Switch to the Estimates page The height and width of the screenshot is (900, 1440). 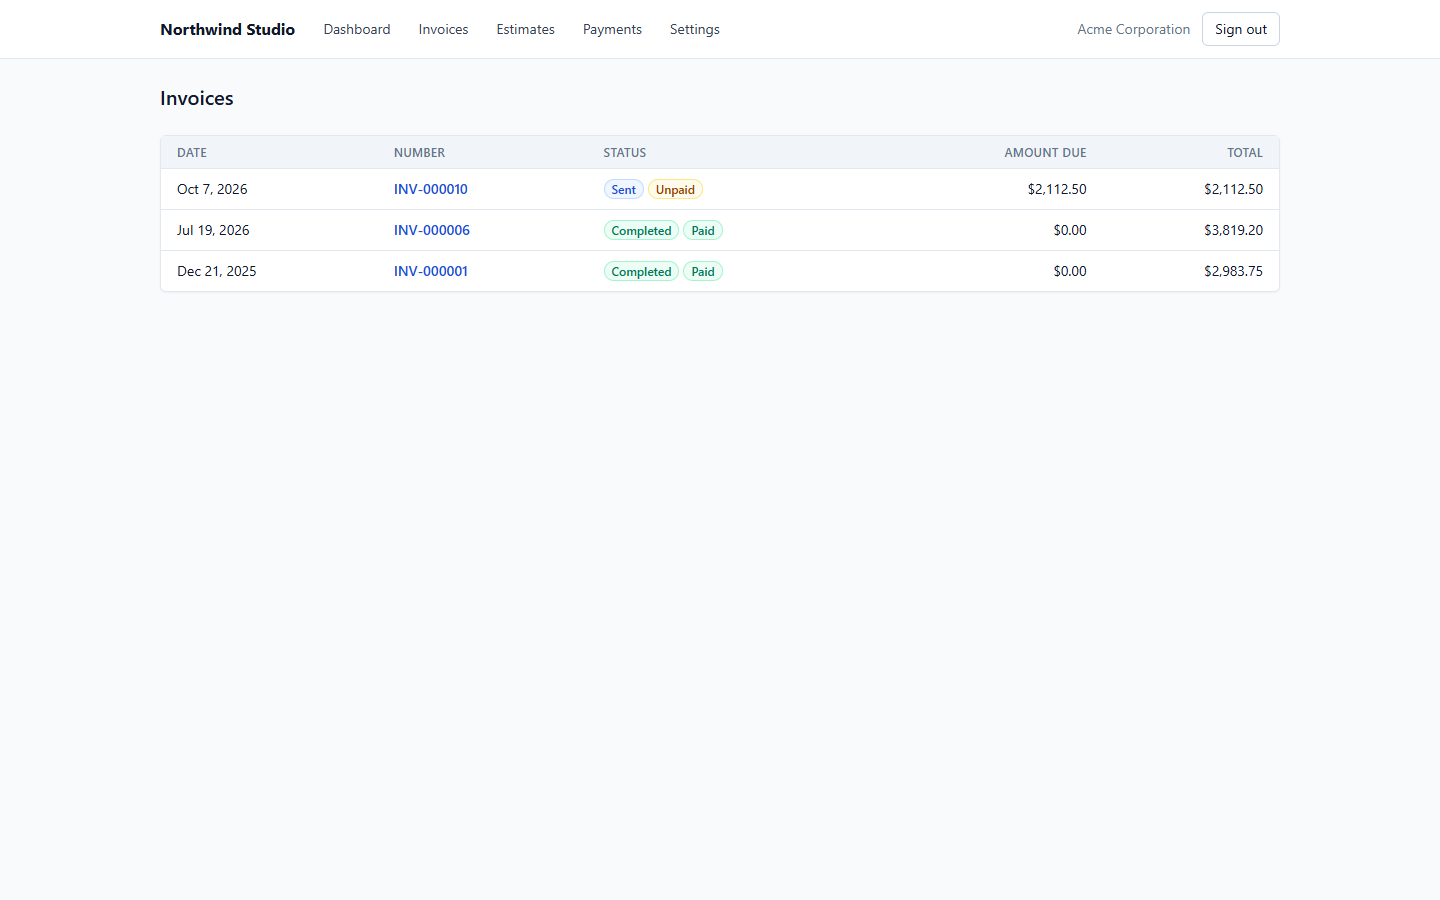tap(525, 29)
